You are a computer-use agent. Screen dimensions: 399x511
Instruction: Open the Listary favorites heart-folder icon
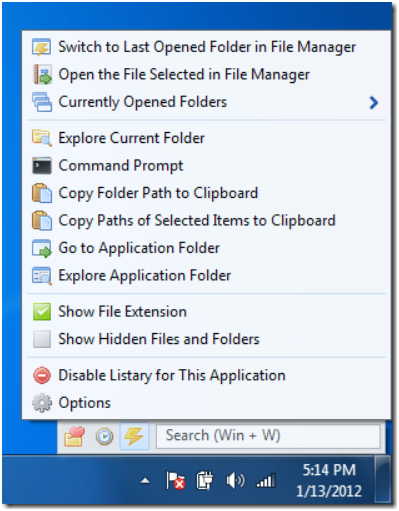75,436
